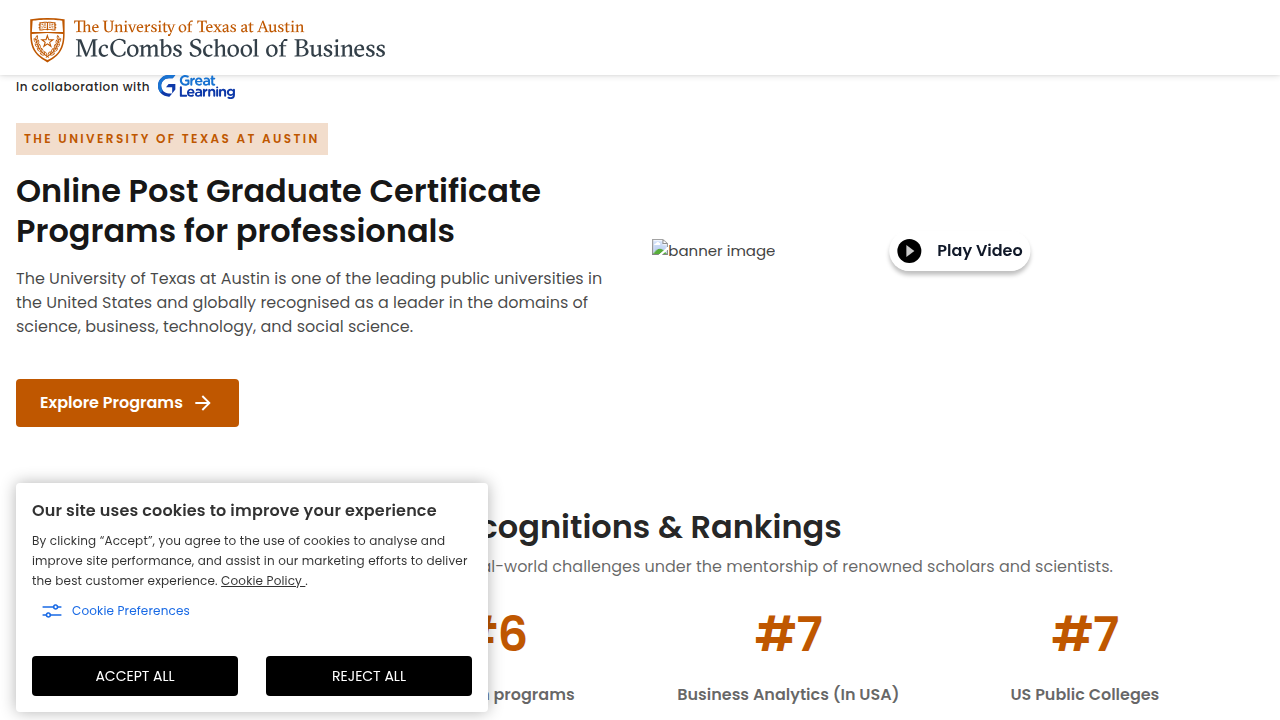
Task: Click '#7' above Business Analytics (In USA)
Action: click(788, 634)
